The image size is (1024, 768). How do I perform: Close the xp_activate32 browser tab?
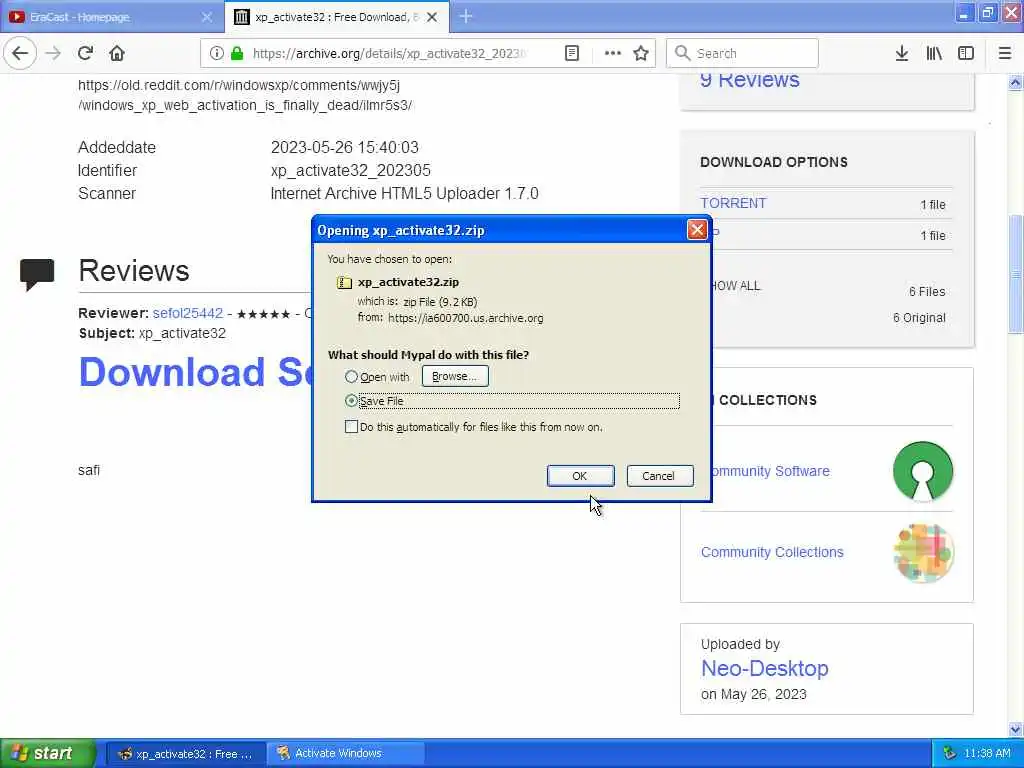pos(432,17)
